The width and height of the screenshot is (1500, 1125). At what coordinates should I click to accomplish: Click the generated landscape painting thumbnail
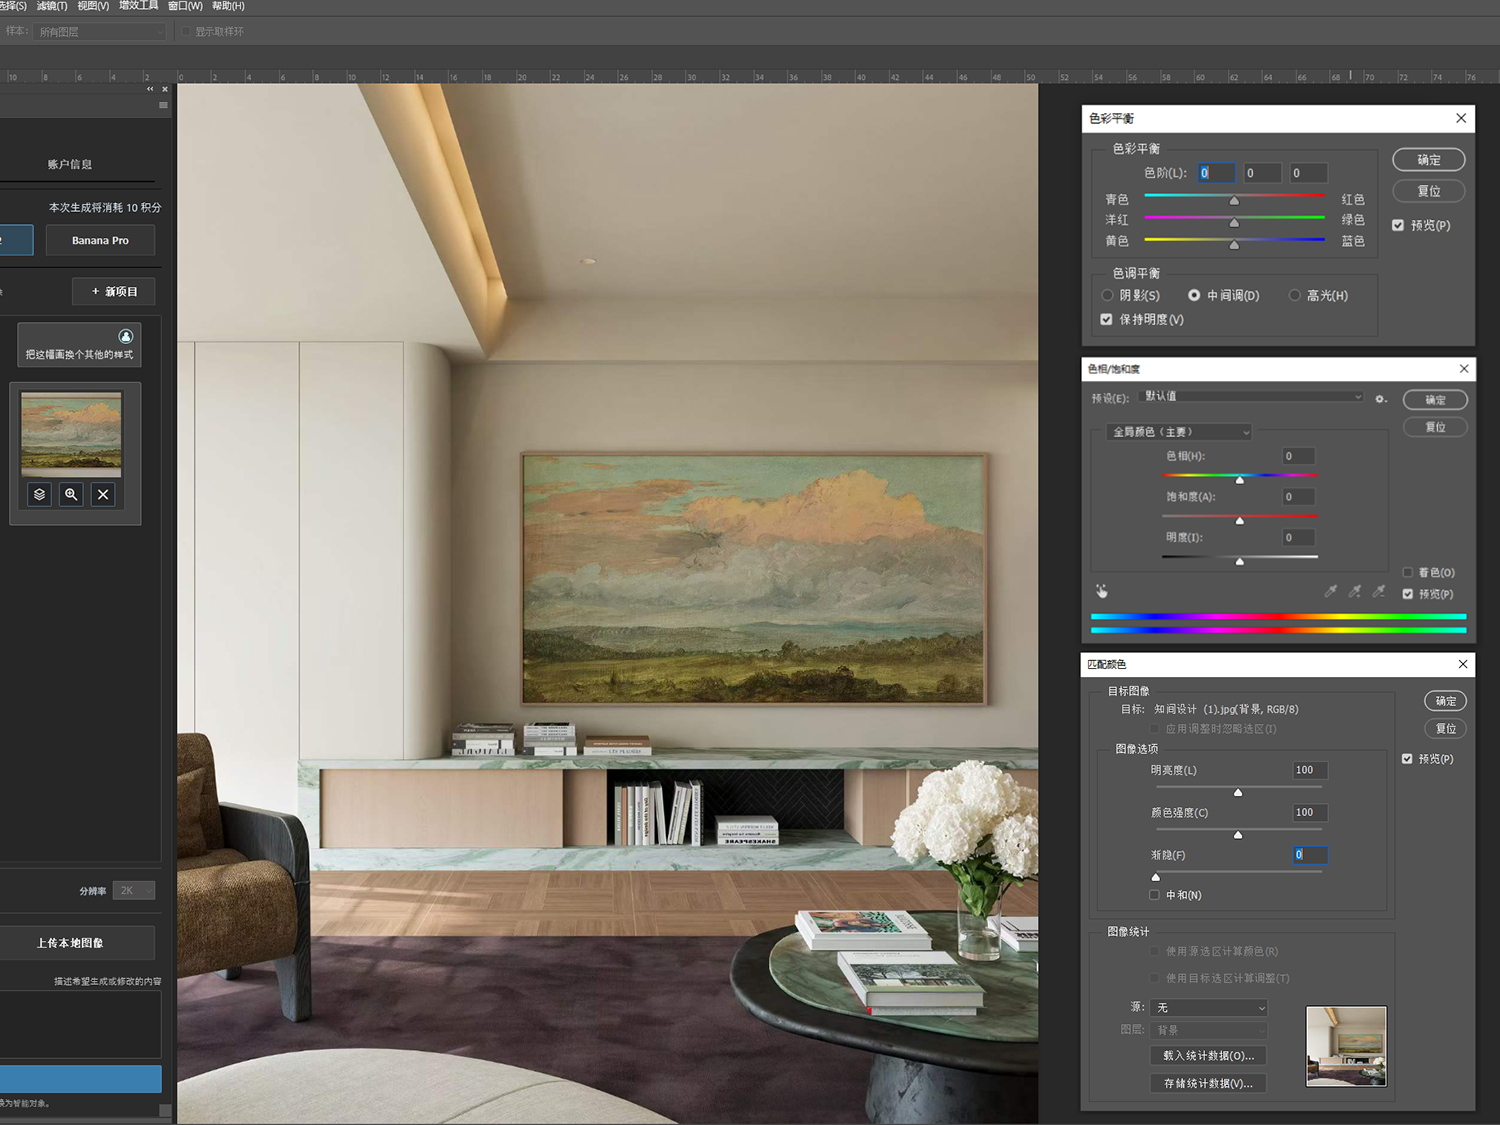click(71, 433)
